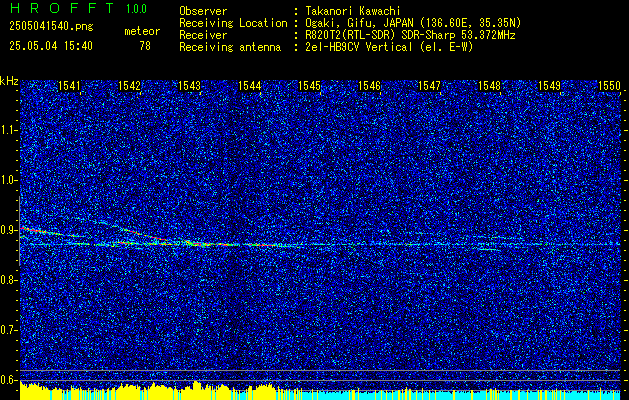Click the R820T2(RTL-SDR) SDR-Sharp receiver text
The height and width of the screenshot is (400, 629).
click(x=410, y=35)
